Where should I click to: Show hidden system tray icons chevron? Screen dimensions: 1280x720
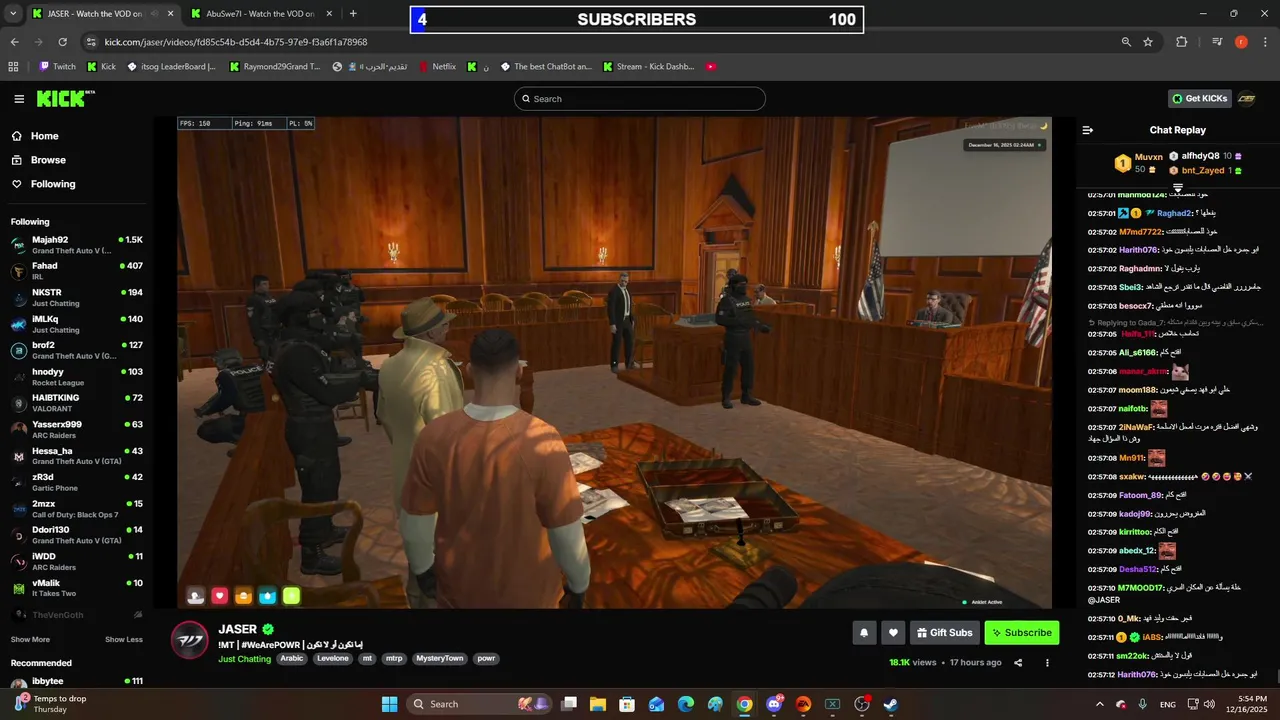pos(1100,704)
